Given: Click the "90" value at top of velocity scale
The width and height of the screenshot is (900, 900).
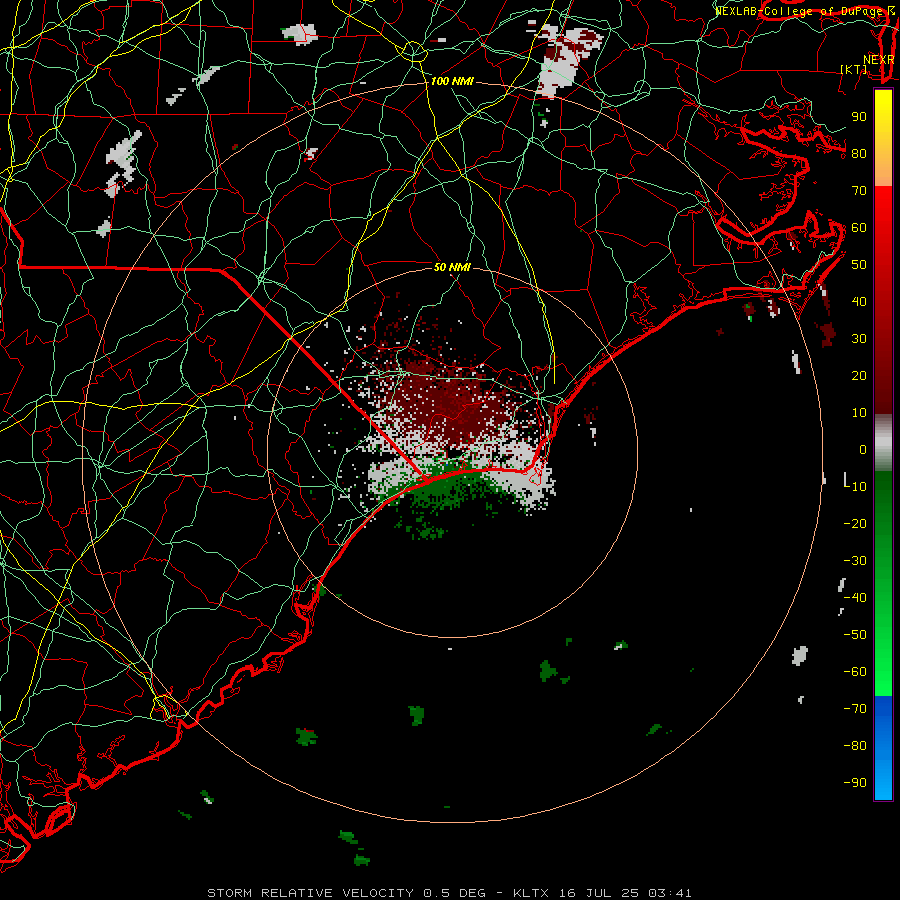Looking at the screenshot, I should pyautogui.click(x=859, y=117).
